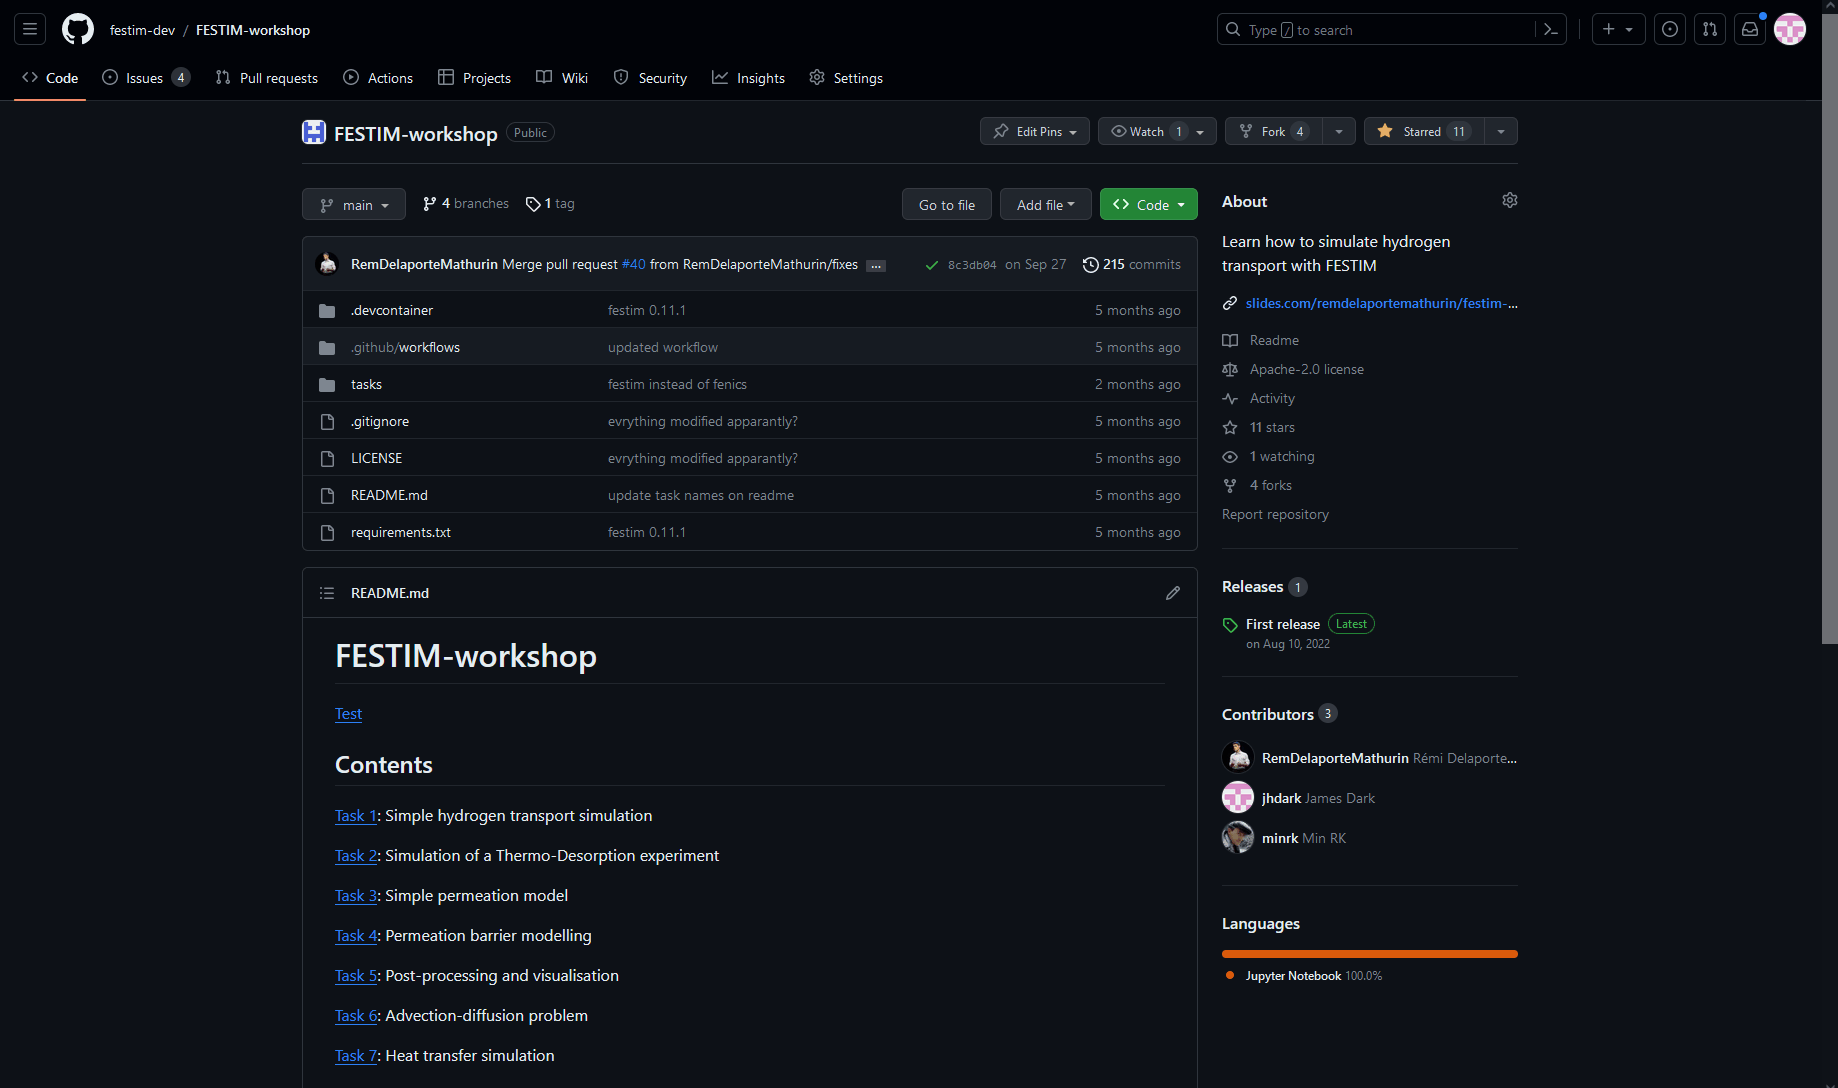Toggle the Watch subscription button
The image size is (1838, 1088).
(x=1157, y=131)
